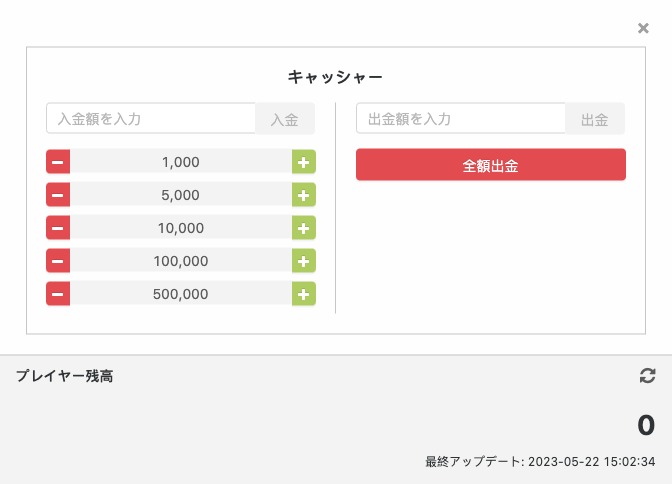Screen dimensions: 672x484
Task: Subtract 10,000 using the minus icon
Action: (58, 228)
